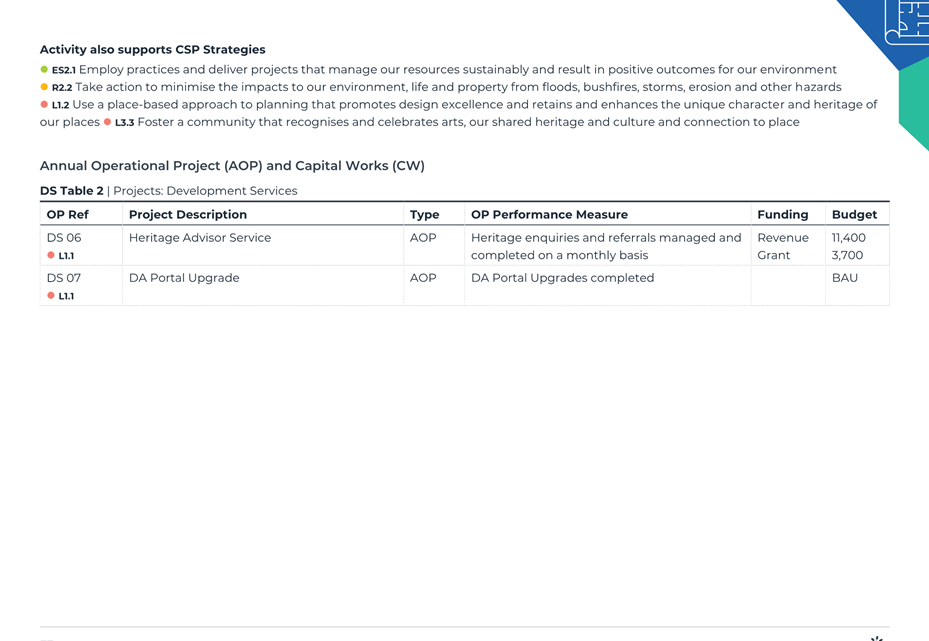Image resolution: width=929 pixels, height=641 pixels.
Task: Click the BAU budget cell
Action: tap(845, 278)
